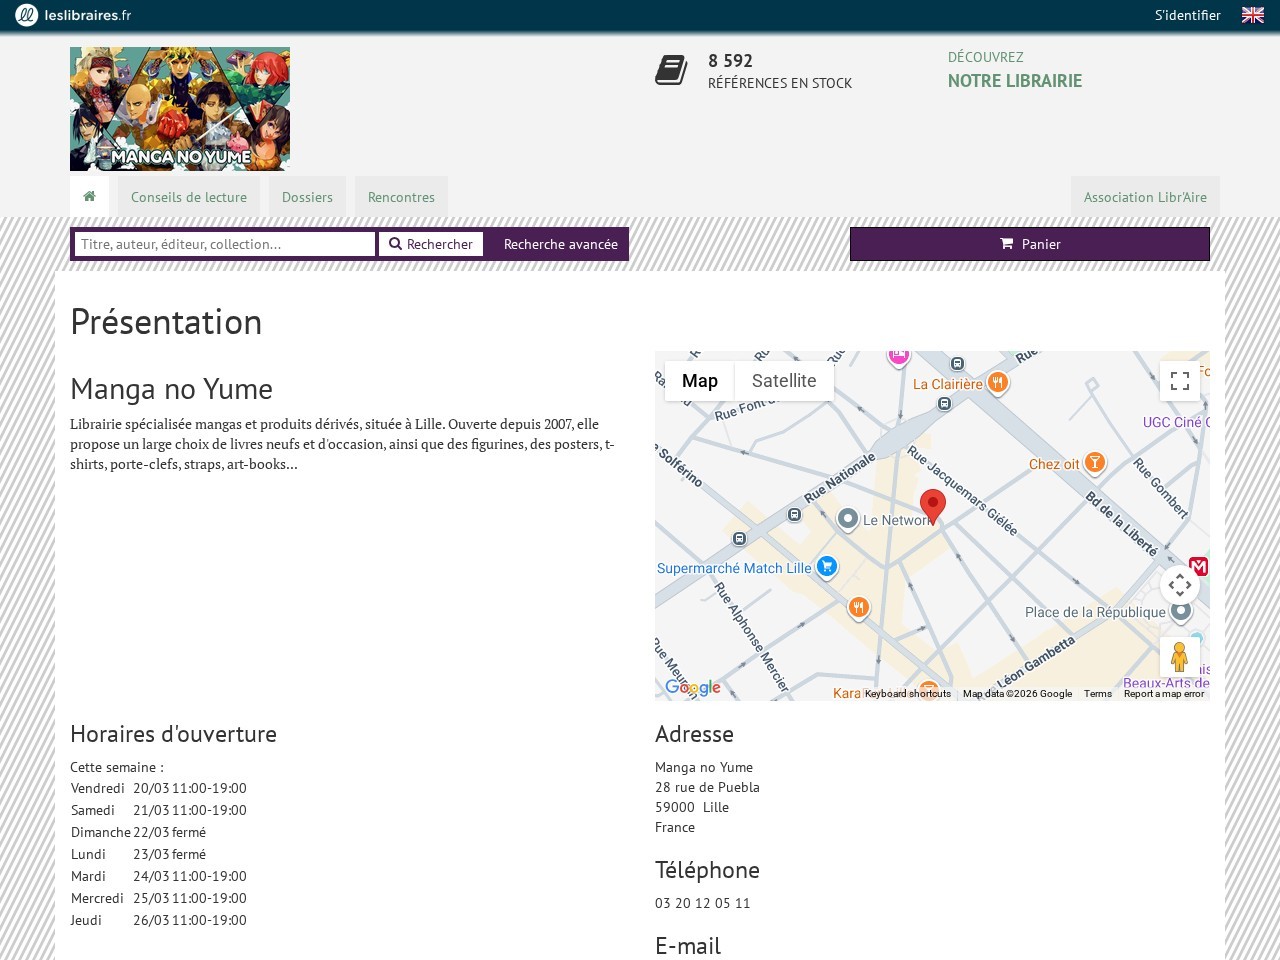Toggle fullscreen view on the map
Image resolution: width=1280 pixels, height=960 pixels.
[x=1179, y=381]
